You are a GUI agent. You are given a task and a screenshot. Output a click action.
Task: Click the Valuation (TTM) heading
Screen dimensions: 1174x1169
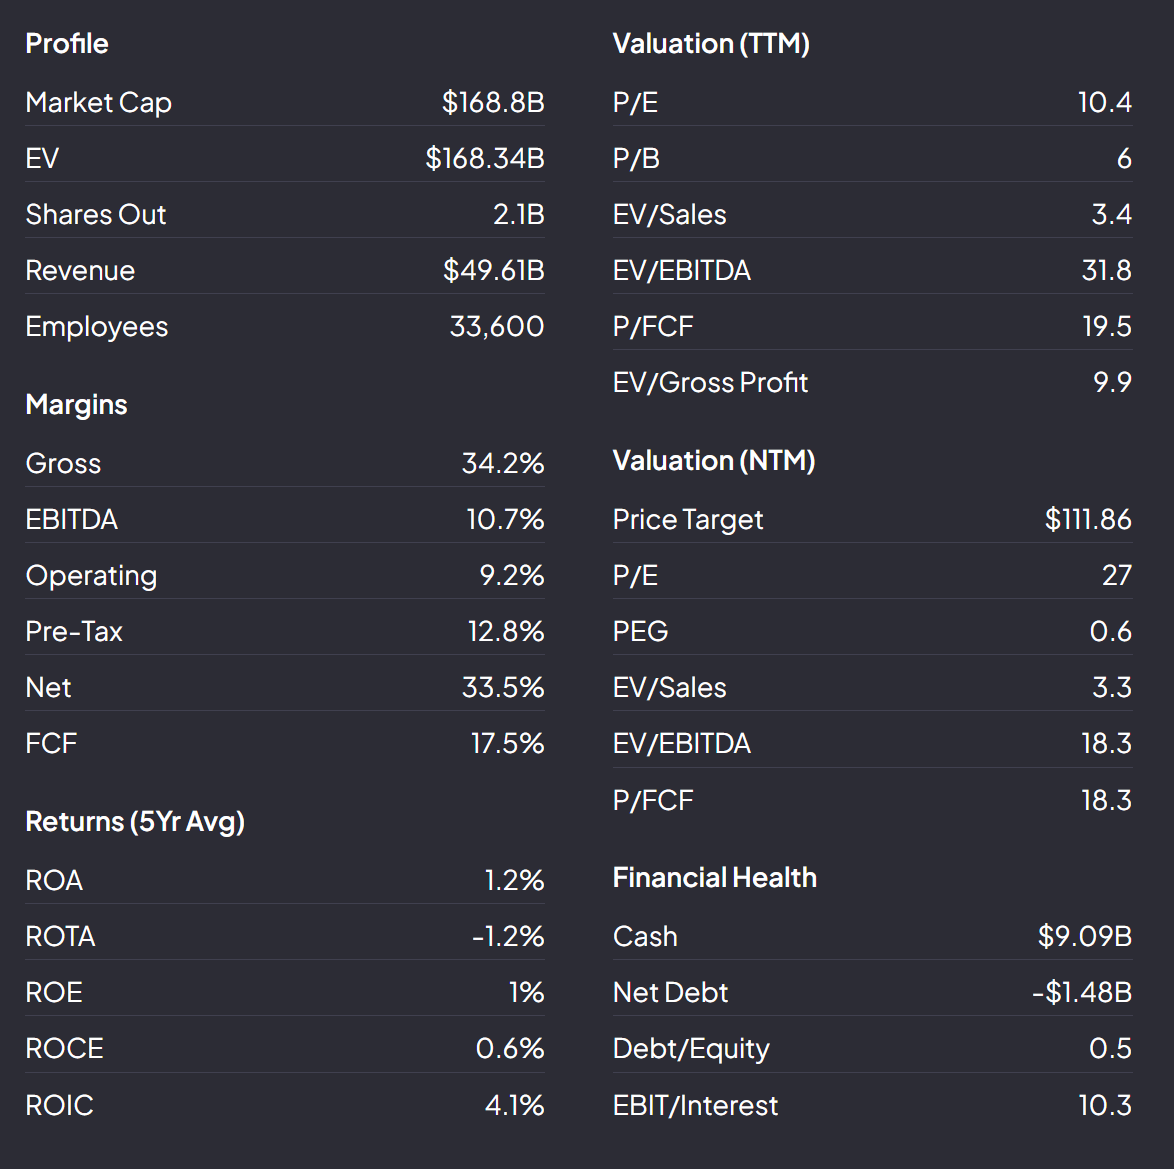(x=711, y=43)
